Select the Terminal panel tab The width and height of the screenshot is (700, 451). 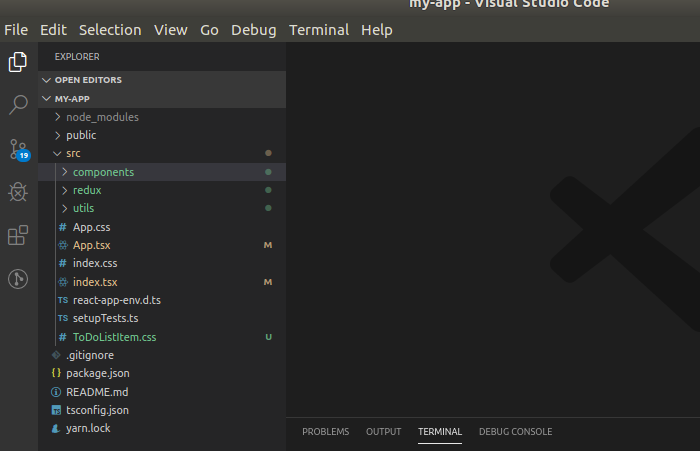coord(440,432)
